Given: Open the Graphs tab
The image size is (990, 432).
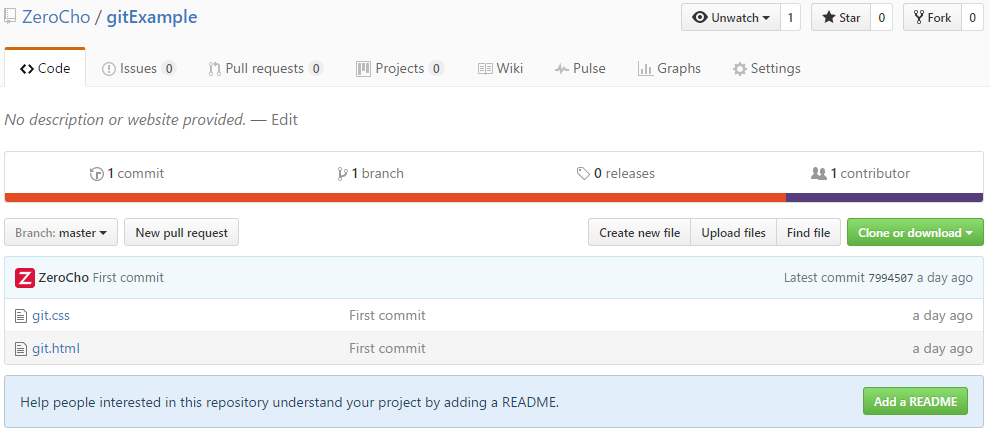Looking at the screenshot, I should (x=669, y=68).
